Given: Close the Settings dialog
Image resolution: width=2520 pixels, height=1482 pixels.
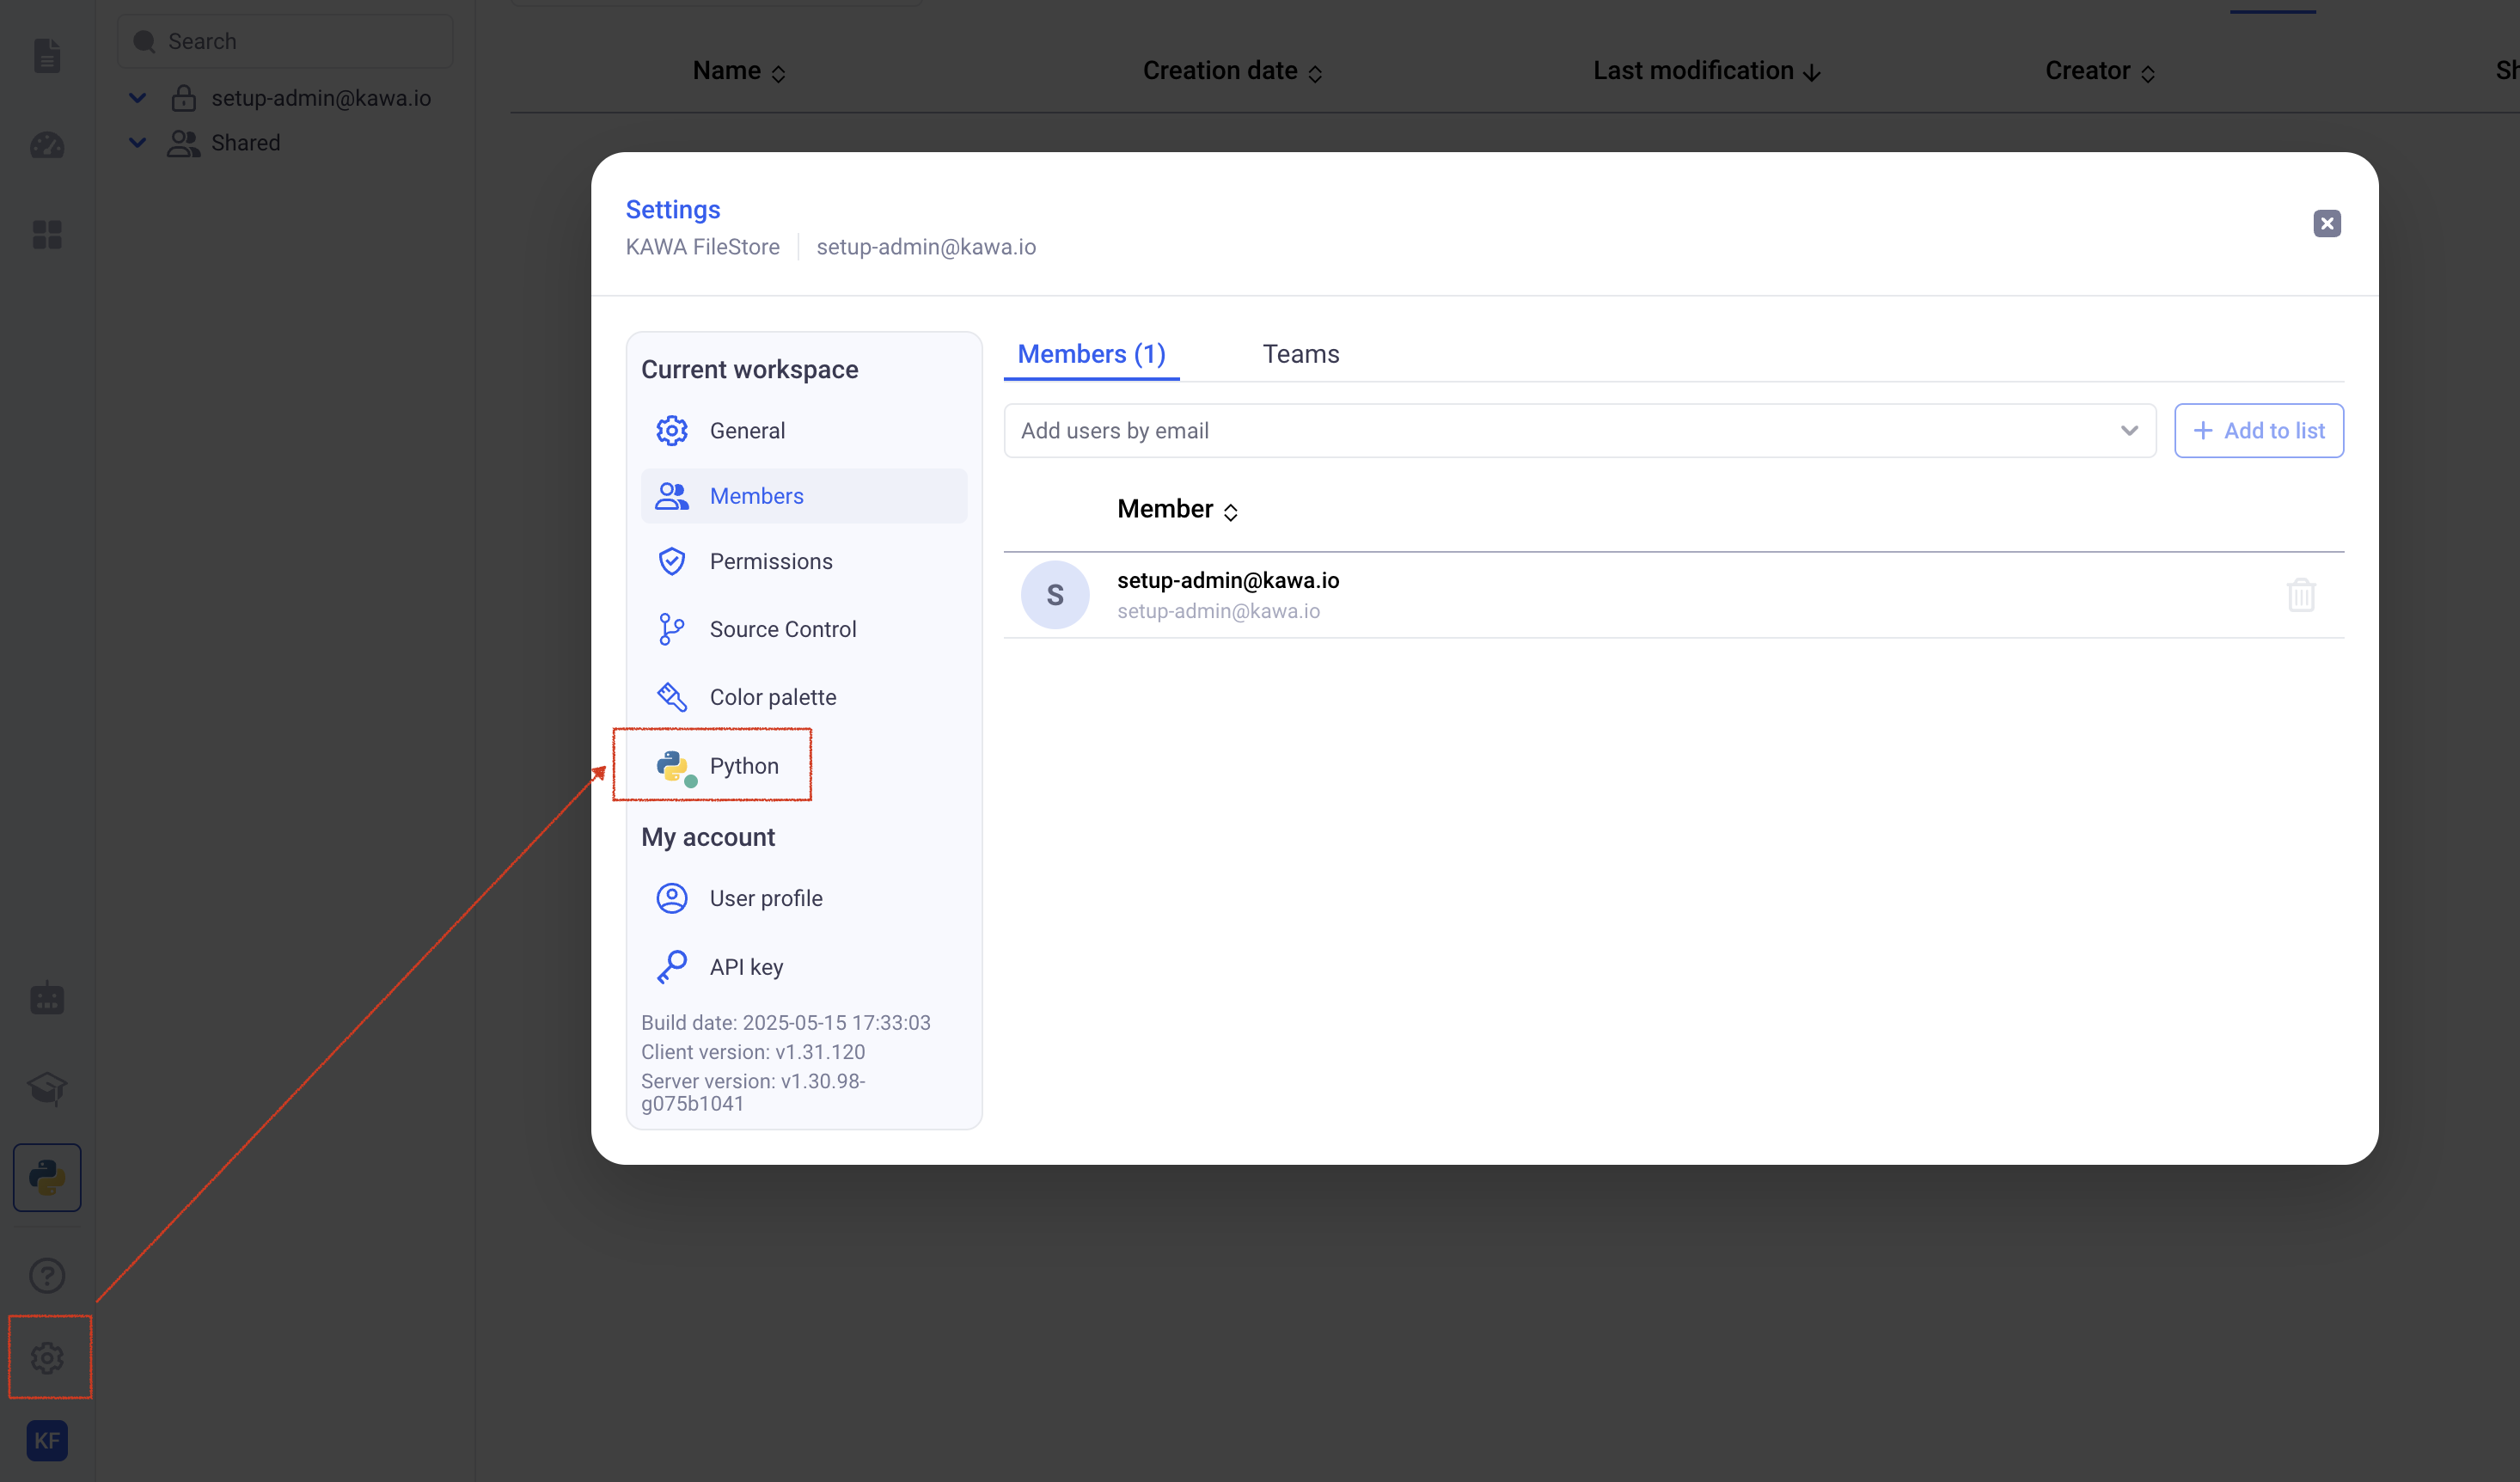Looking at the screenshot, I should coord(2326,223).
